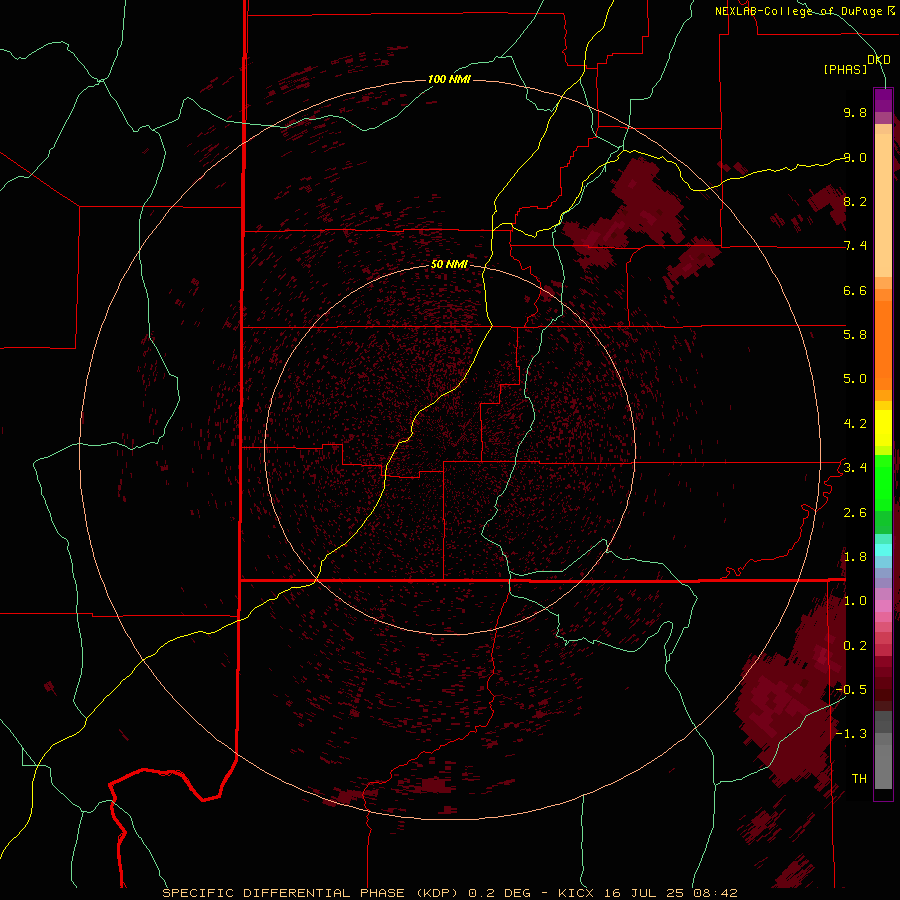Select the 1.8 scale value
Image resolution: width=900 pixels, height=900 pixels.
855,557
